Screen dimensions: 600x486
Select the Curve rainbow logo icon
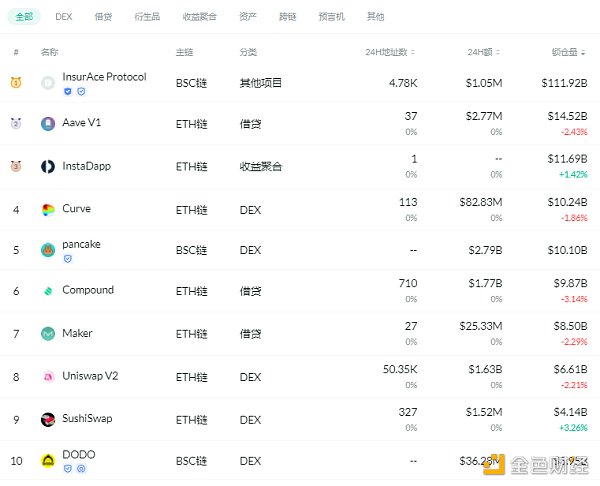coord(47,209)
